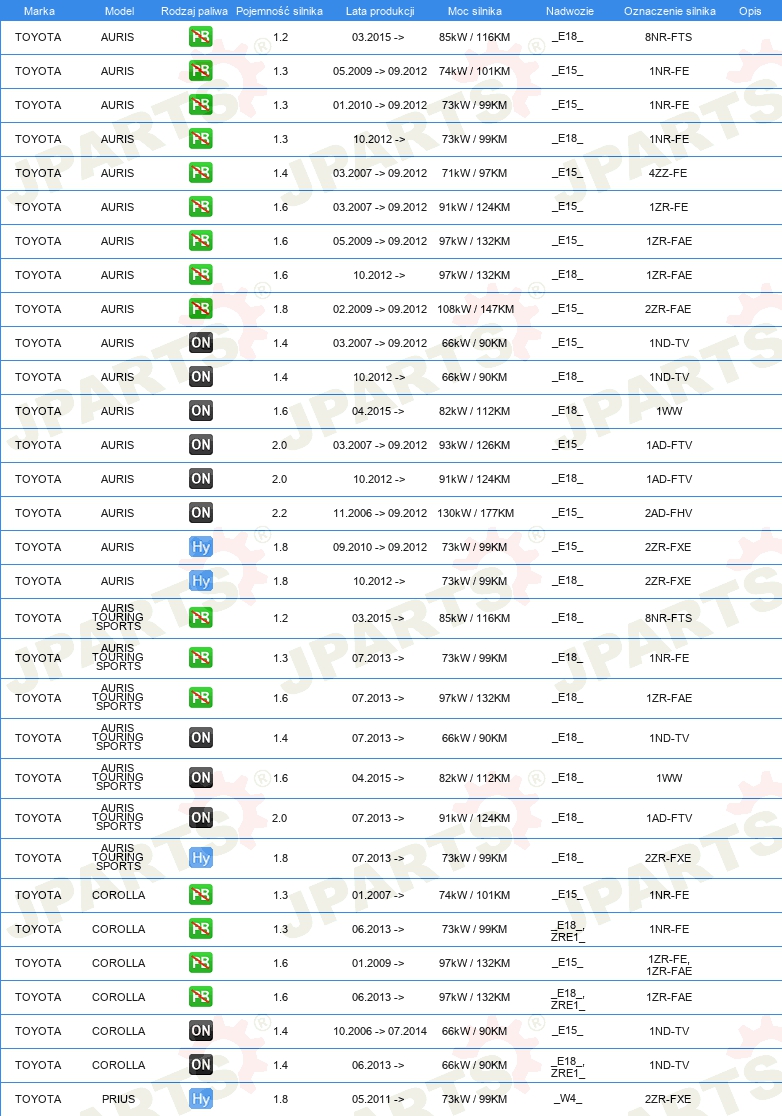The width and height of the screenshot is (782, 1116).
Task: Click the Model column header
Action: click(120, 11)
